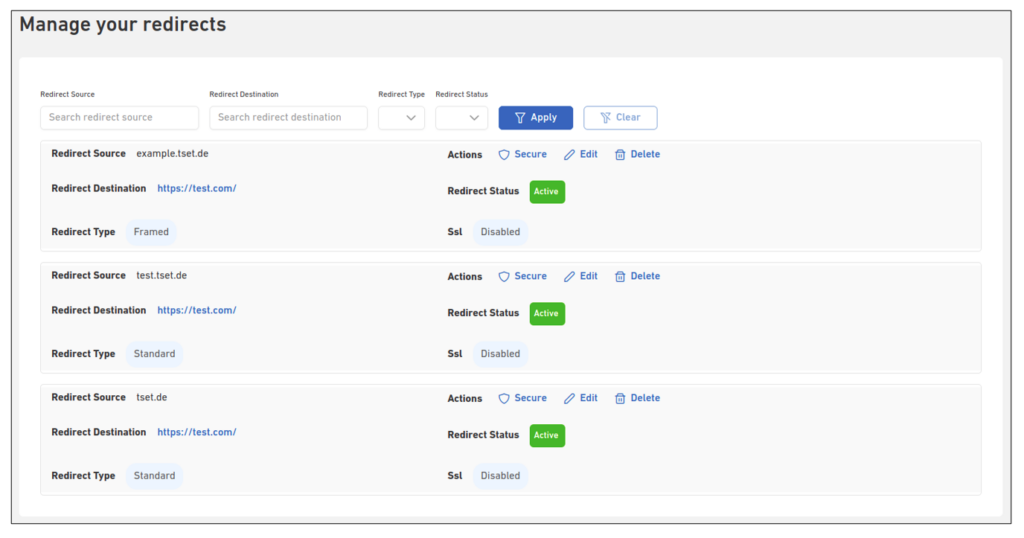Click the Secure shield icon for example.tset.de

[x=504, y=155]
